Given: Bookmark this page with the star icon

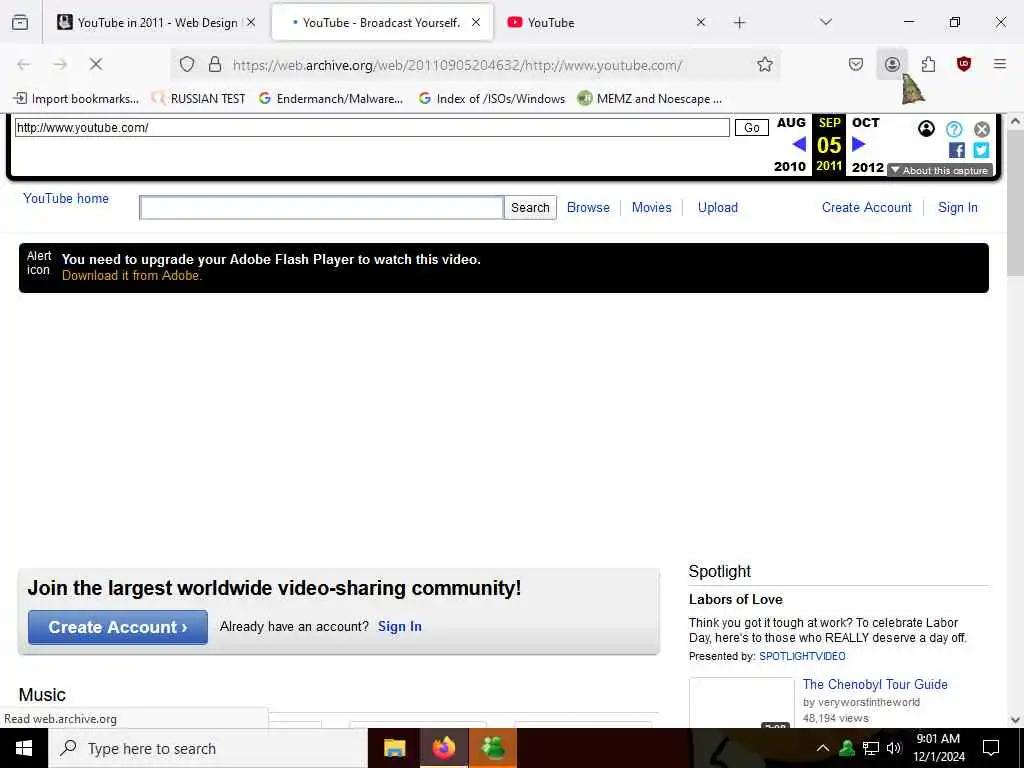Looking at the screenshot, I should (x=765, y=64).
